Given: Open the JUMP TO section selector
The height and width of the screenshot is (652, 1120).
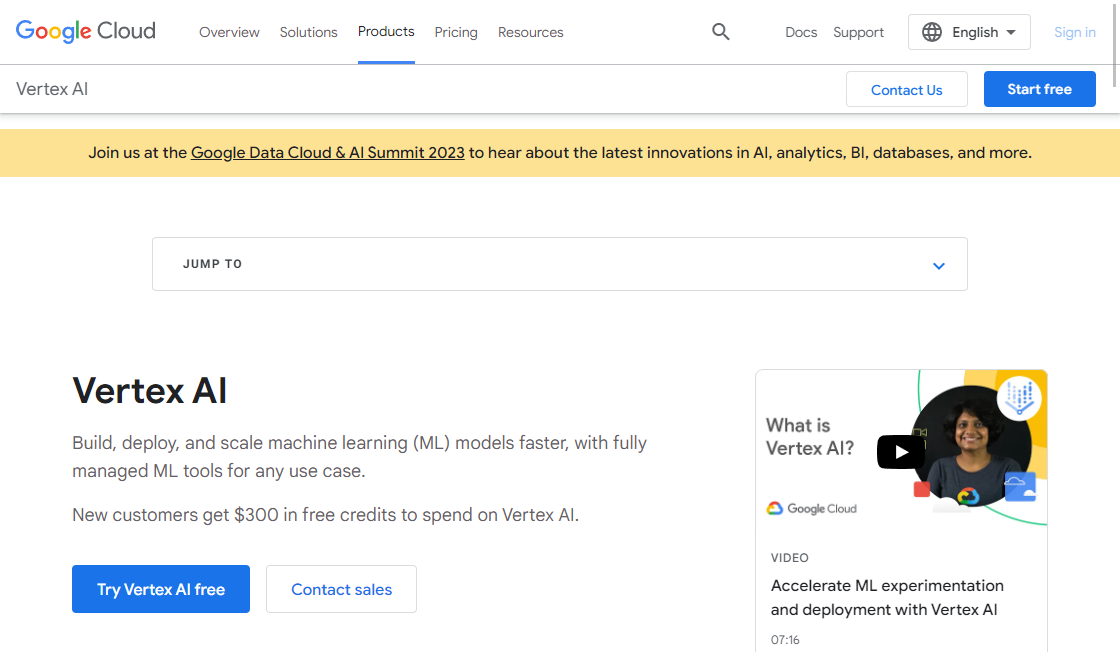Looking at the screenshot, I should pyautogui.click(x=559, y=264).
